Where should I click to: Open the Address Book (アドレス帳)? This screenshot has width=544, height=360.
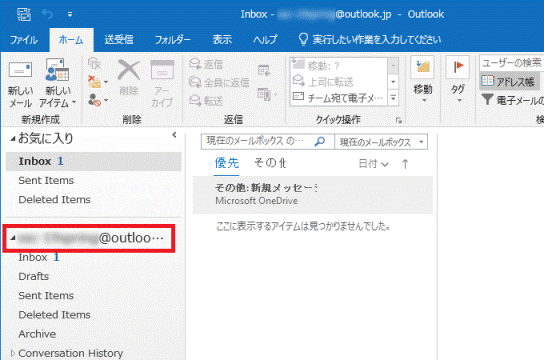tap(509, 82)
